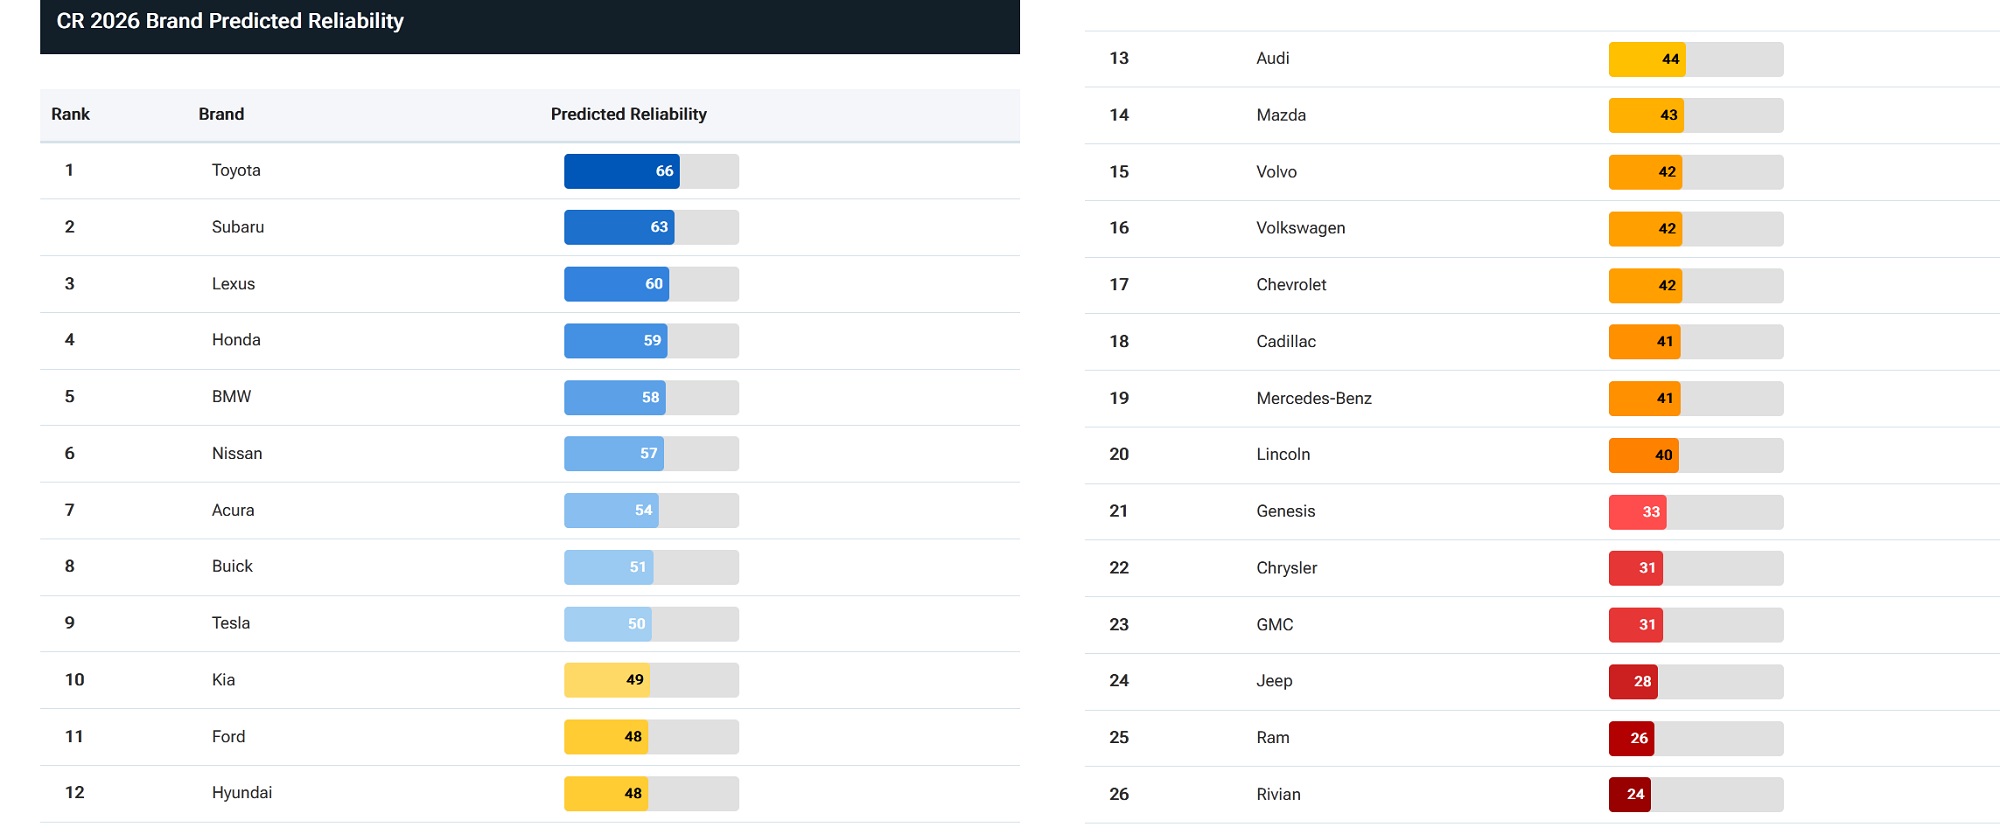
Task: Open the Hyundai brand entry
Action: click(242, 793)
